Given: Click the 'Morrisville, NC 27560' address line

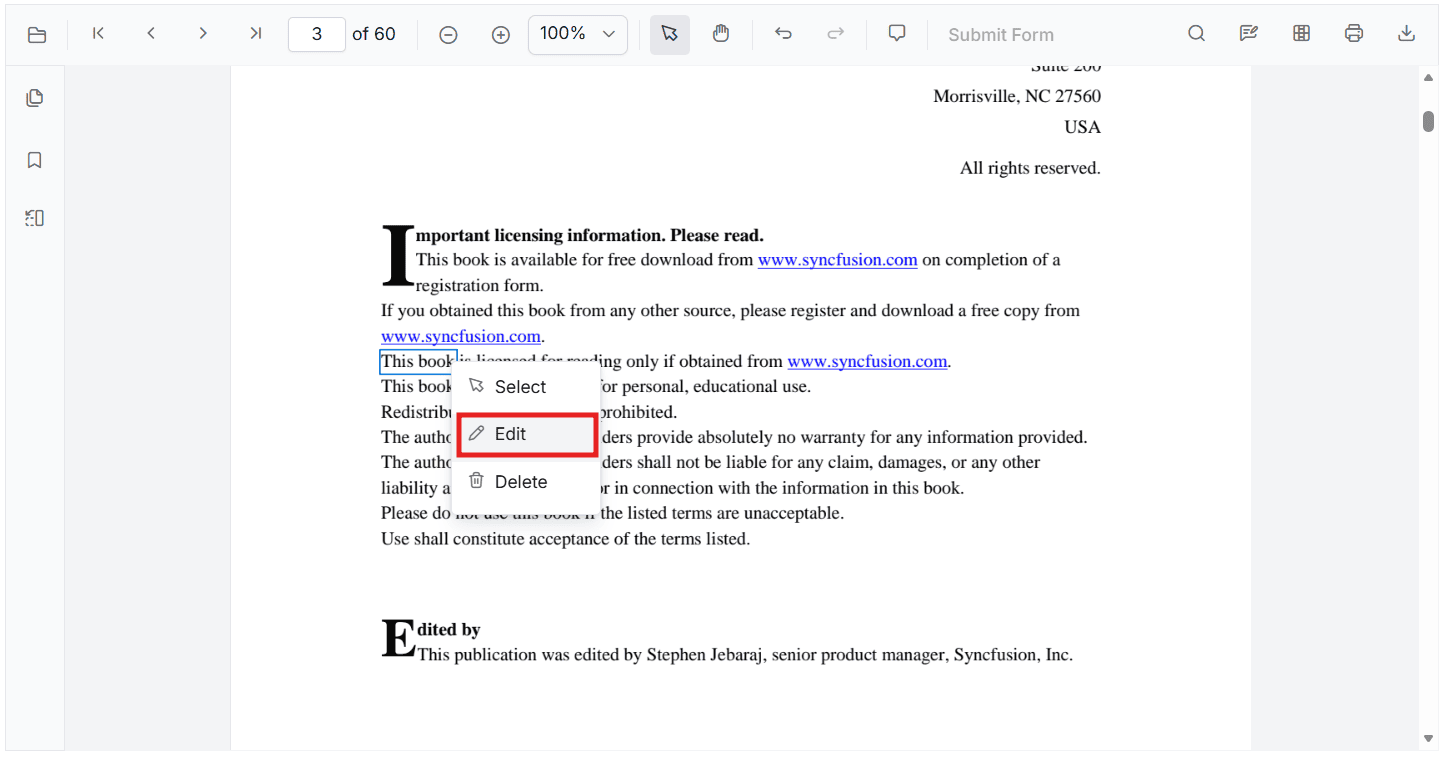Looking at the screenshot, I should (x=1017, y=96).
